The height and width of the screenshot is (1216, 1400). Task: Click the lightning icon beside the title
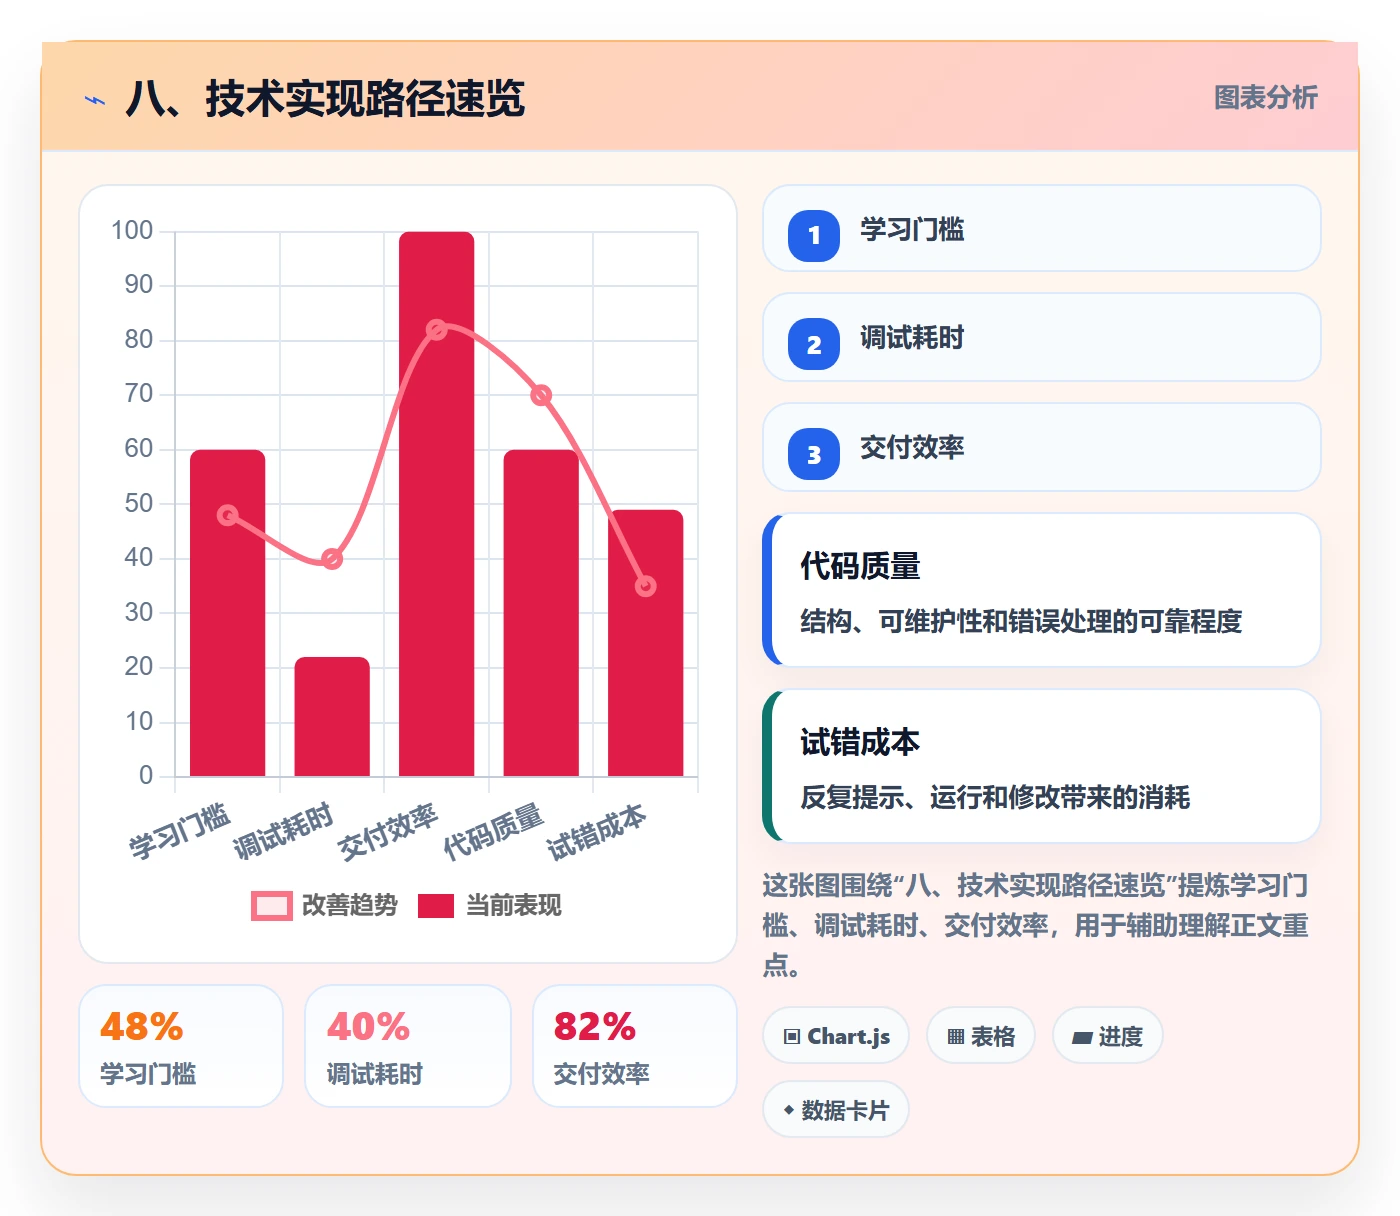(x=95, y=100)
